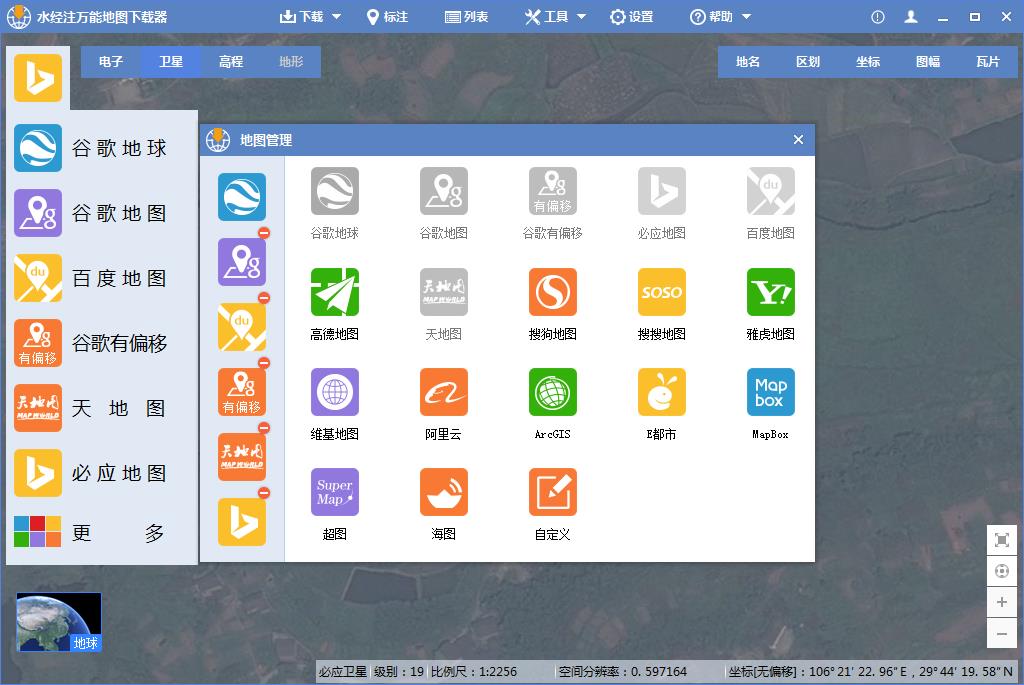The height and width of the screenshot is (685, 1024).
Task: Add E都市 map icon
Action: click(x=662, y=392)
